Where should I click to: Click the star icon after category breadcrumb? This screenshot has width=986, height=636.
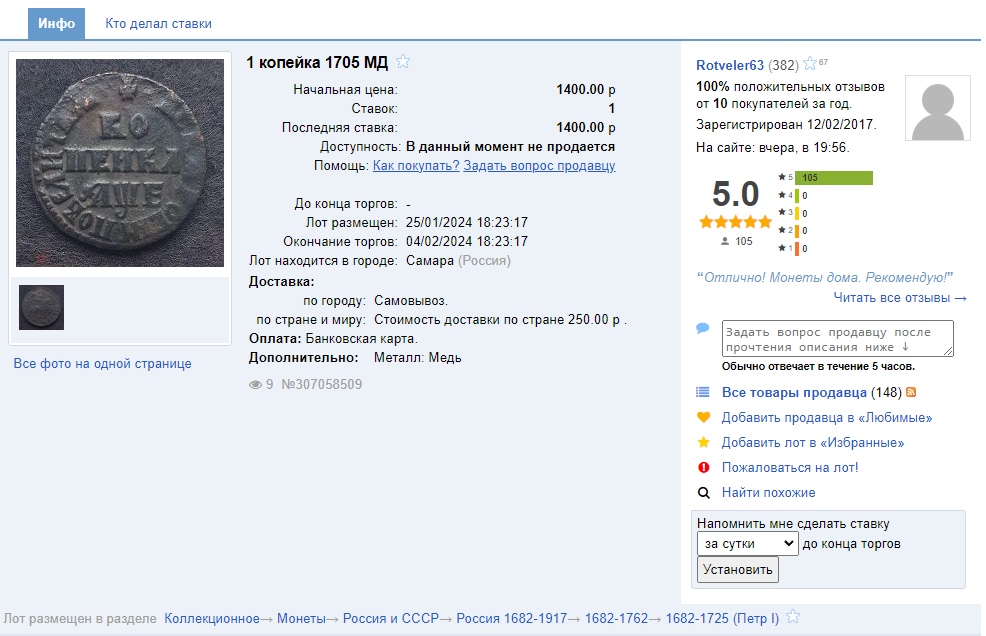tap(793, 617)
